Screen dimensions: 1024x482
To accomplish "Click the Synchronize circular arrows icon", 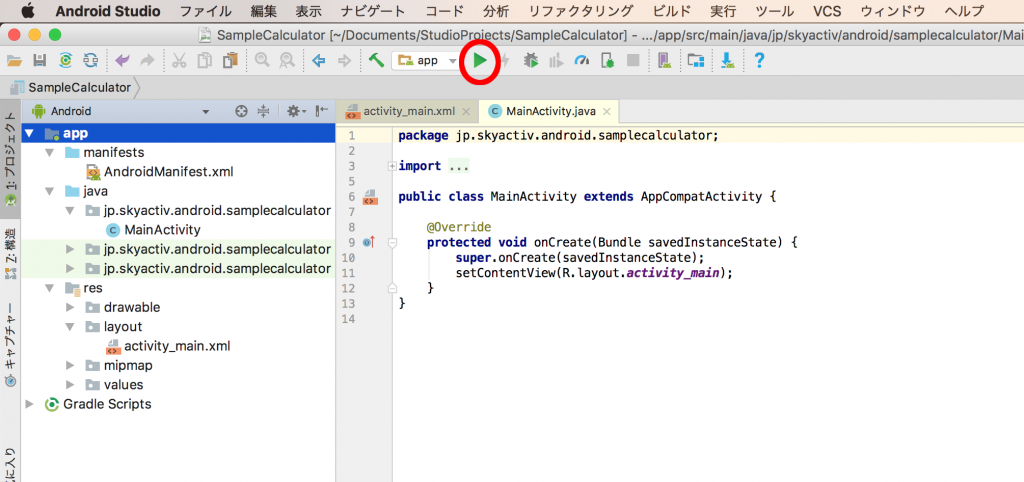I will (65, 61).
